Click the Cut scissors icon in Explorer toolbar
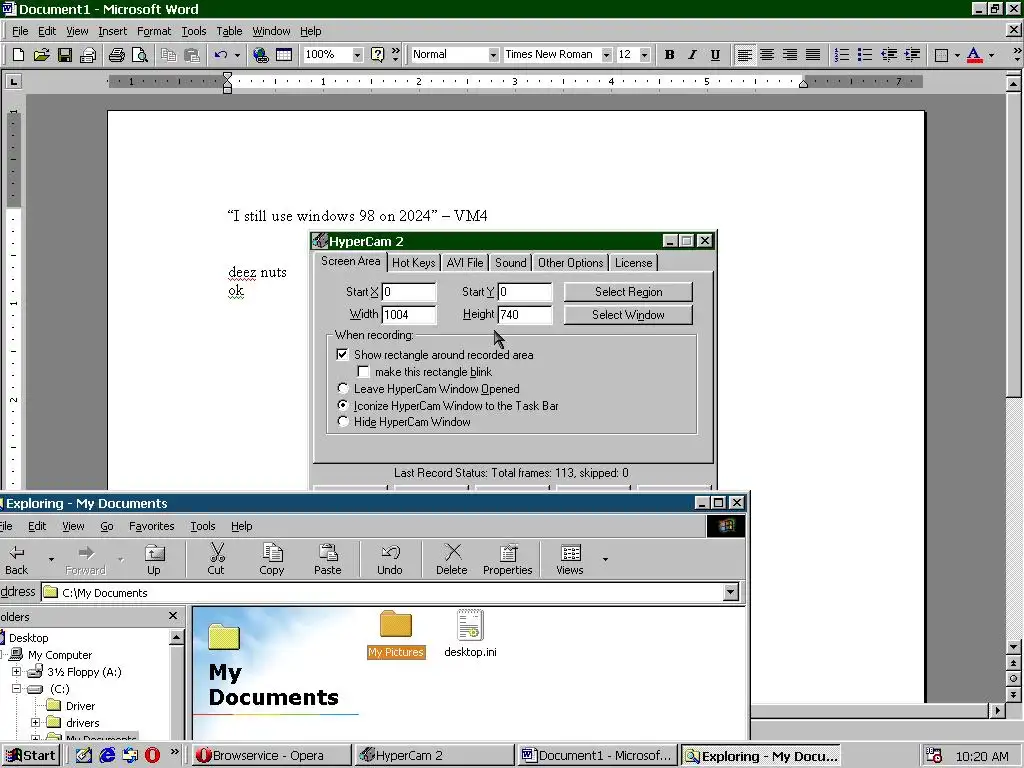 (x=216, y=559)
